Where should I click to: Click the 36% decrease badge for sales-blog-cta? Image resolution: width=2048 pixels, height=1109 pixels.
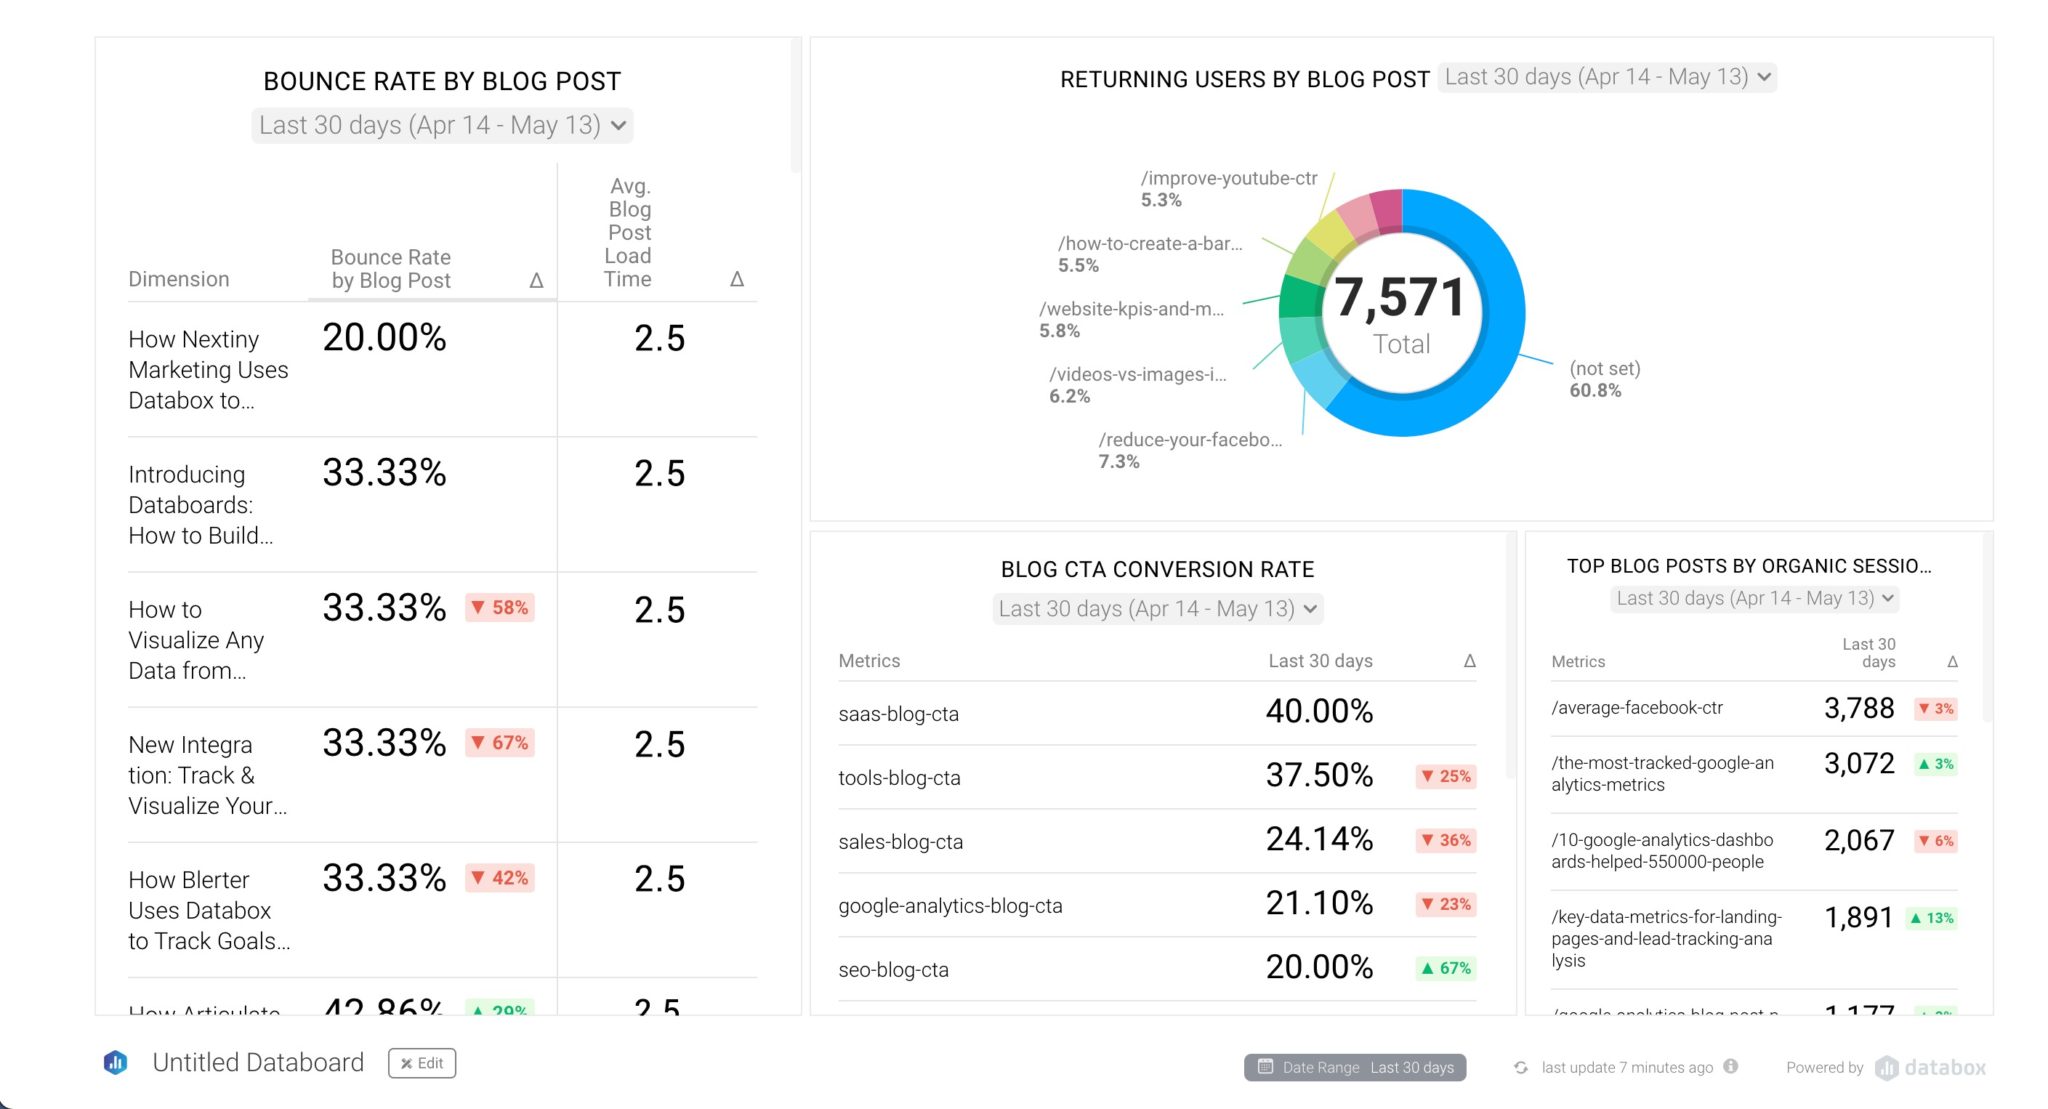pos(1446,840)
